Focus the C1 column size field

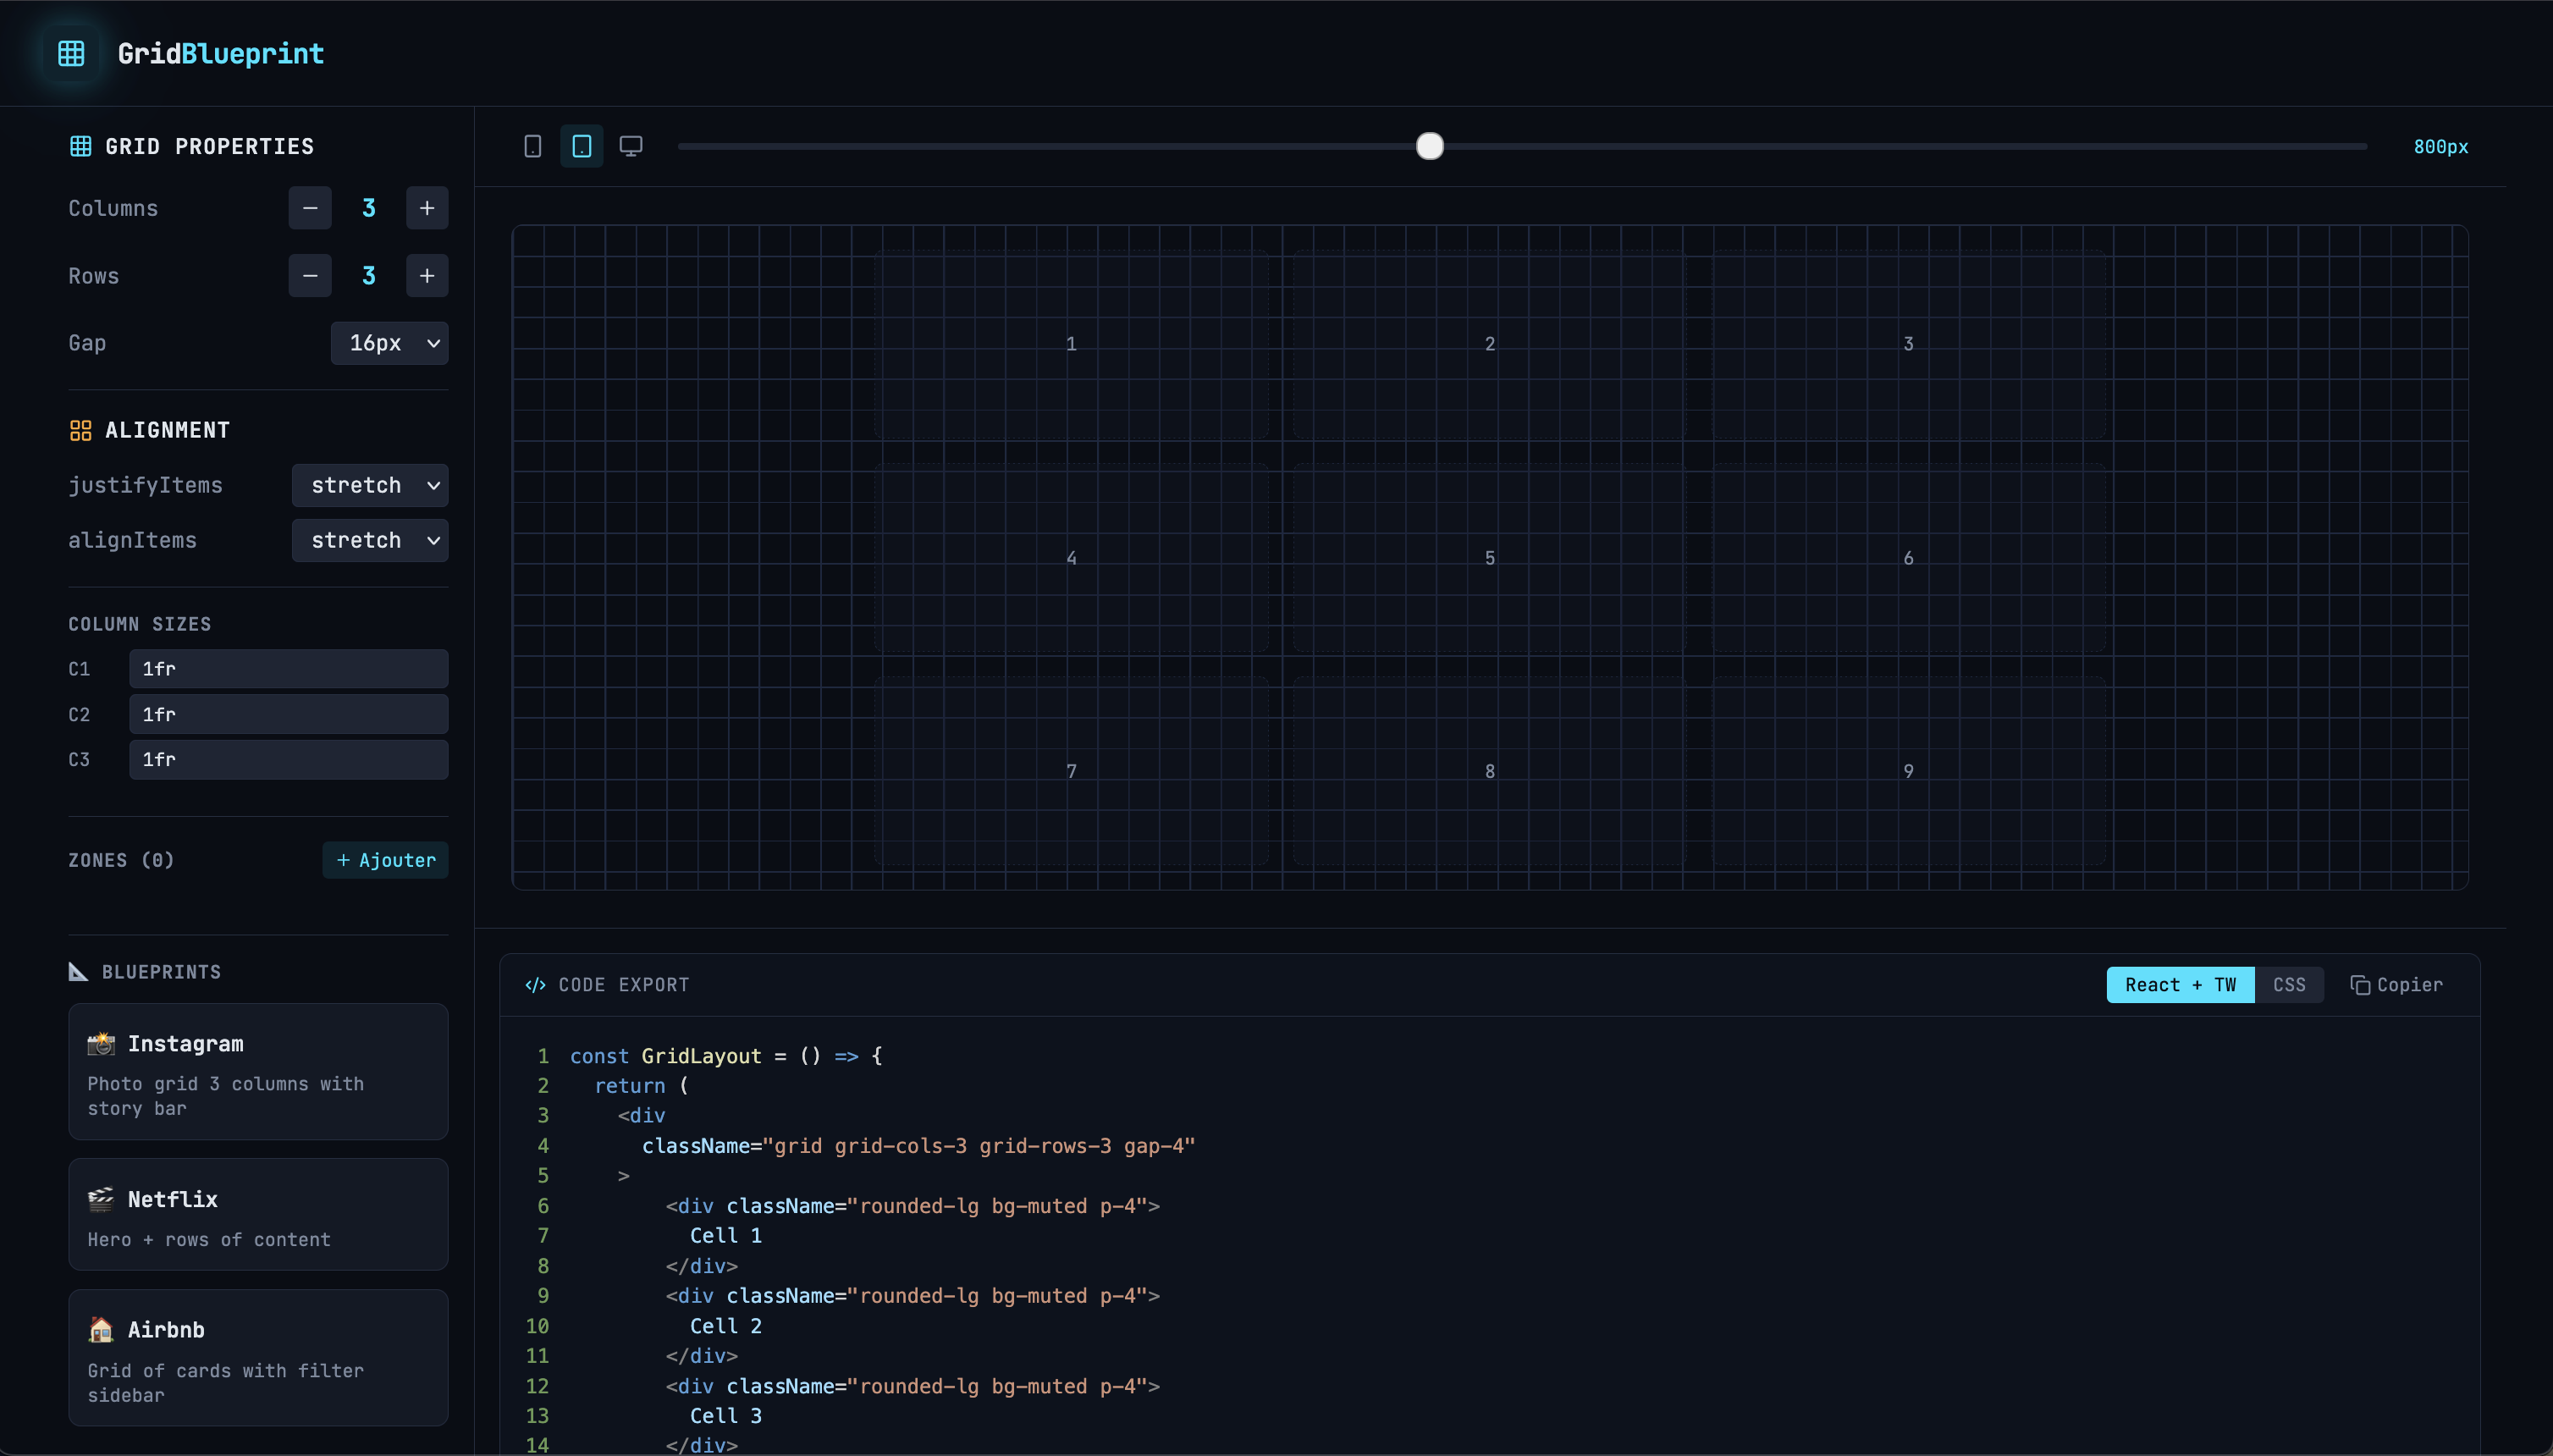[288, 669]
